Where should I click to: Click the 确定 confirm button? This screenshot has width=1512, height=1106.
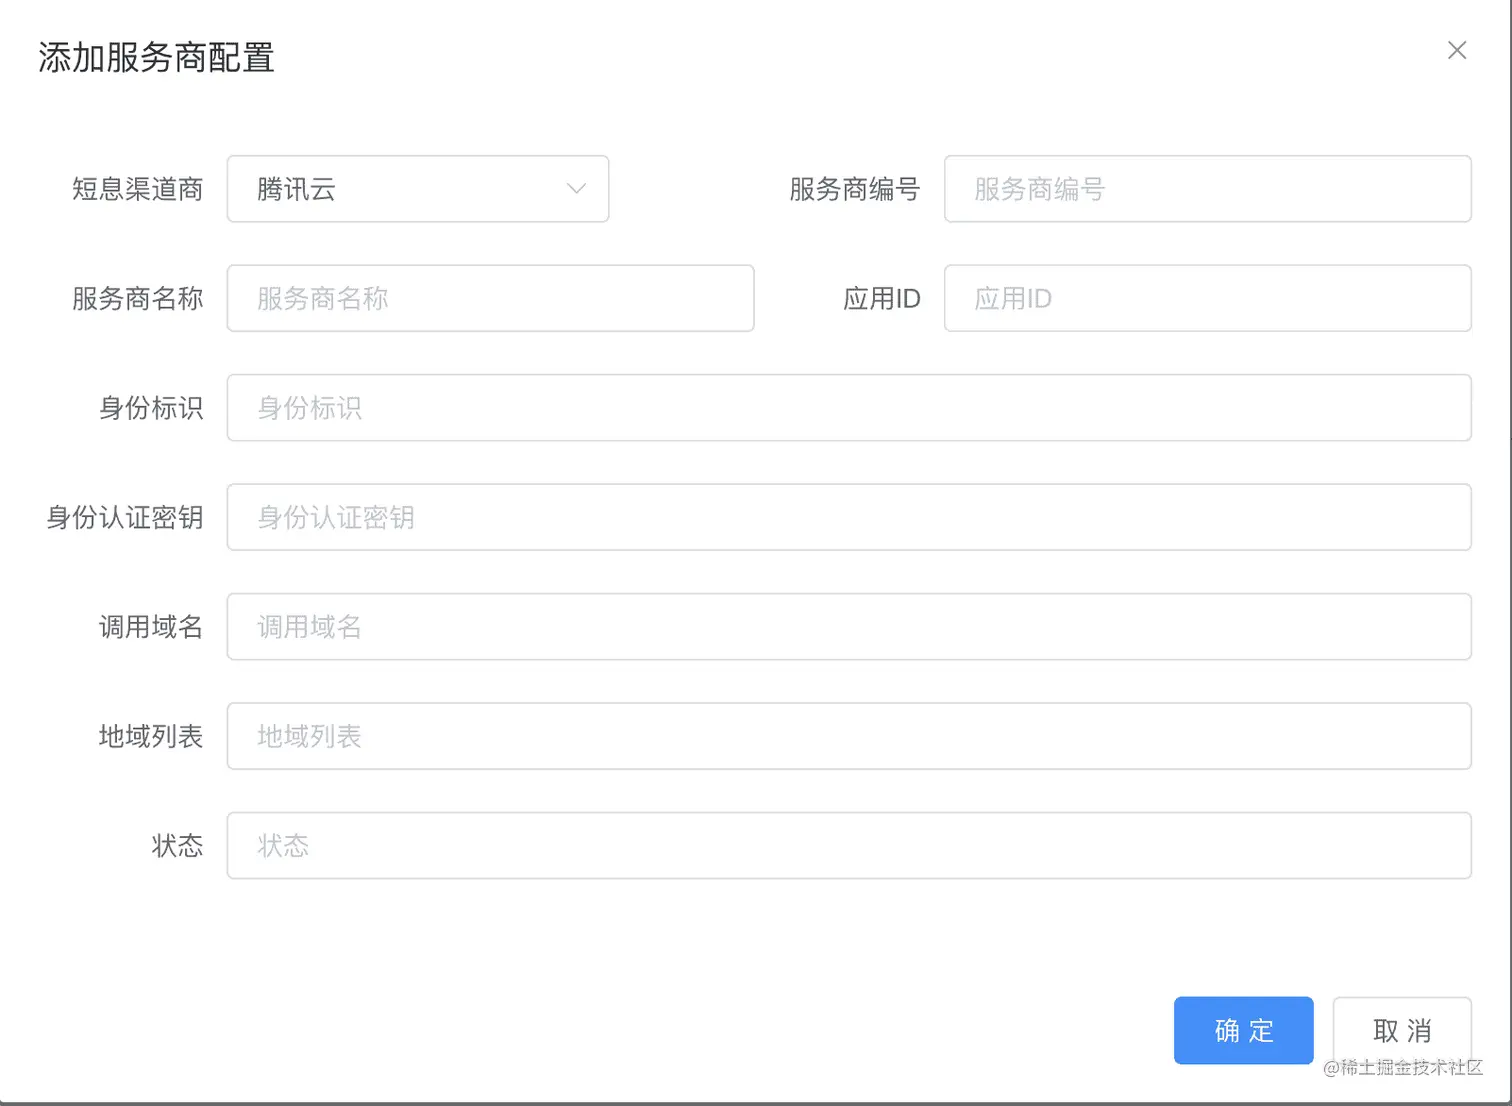(x=1243, y=1030)
